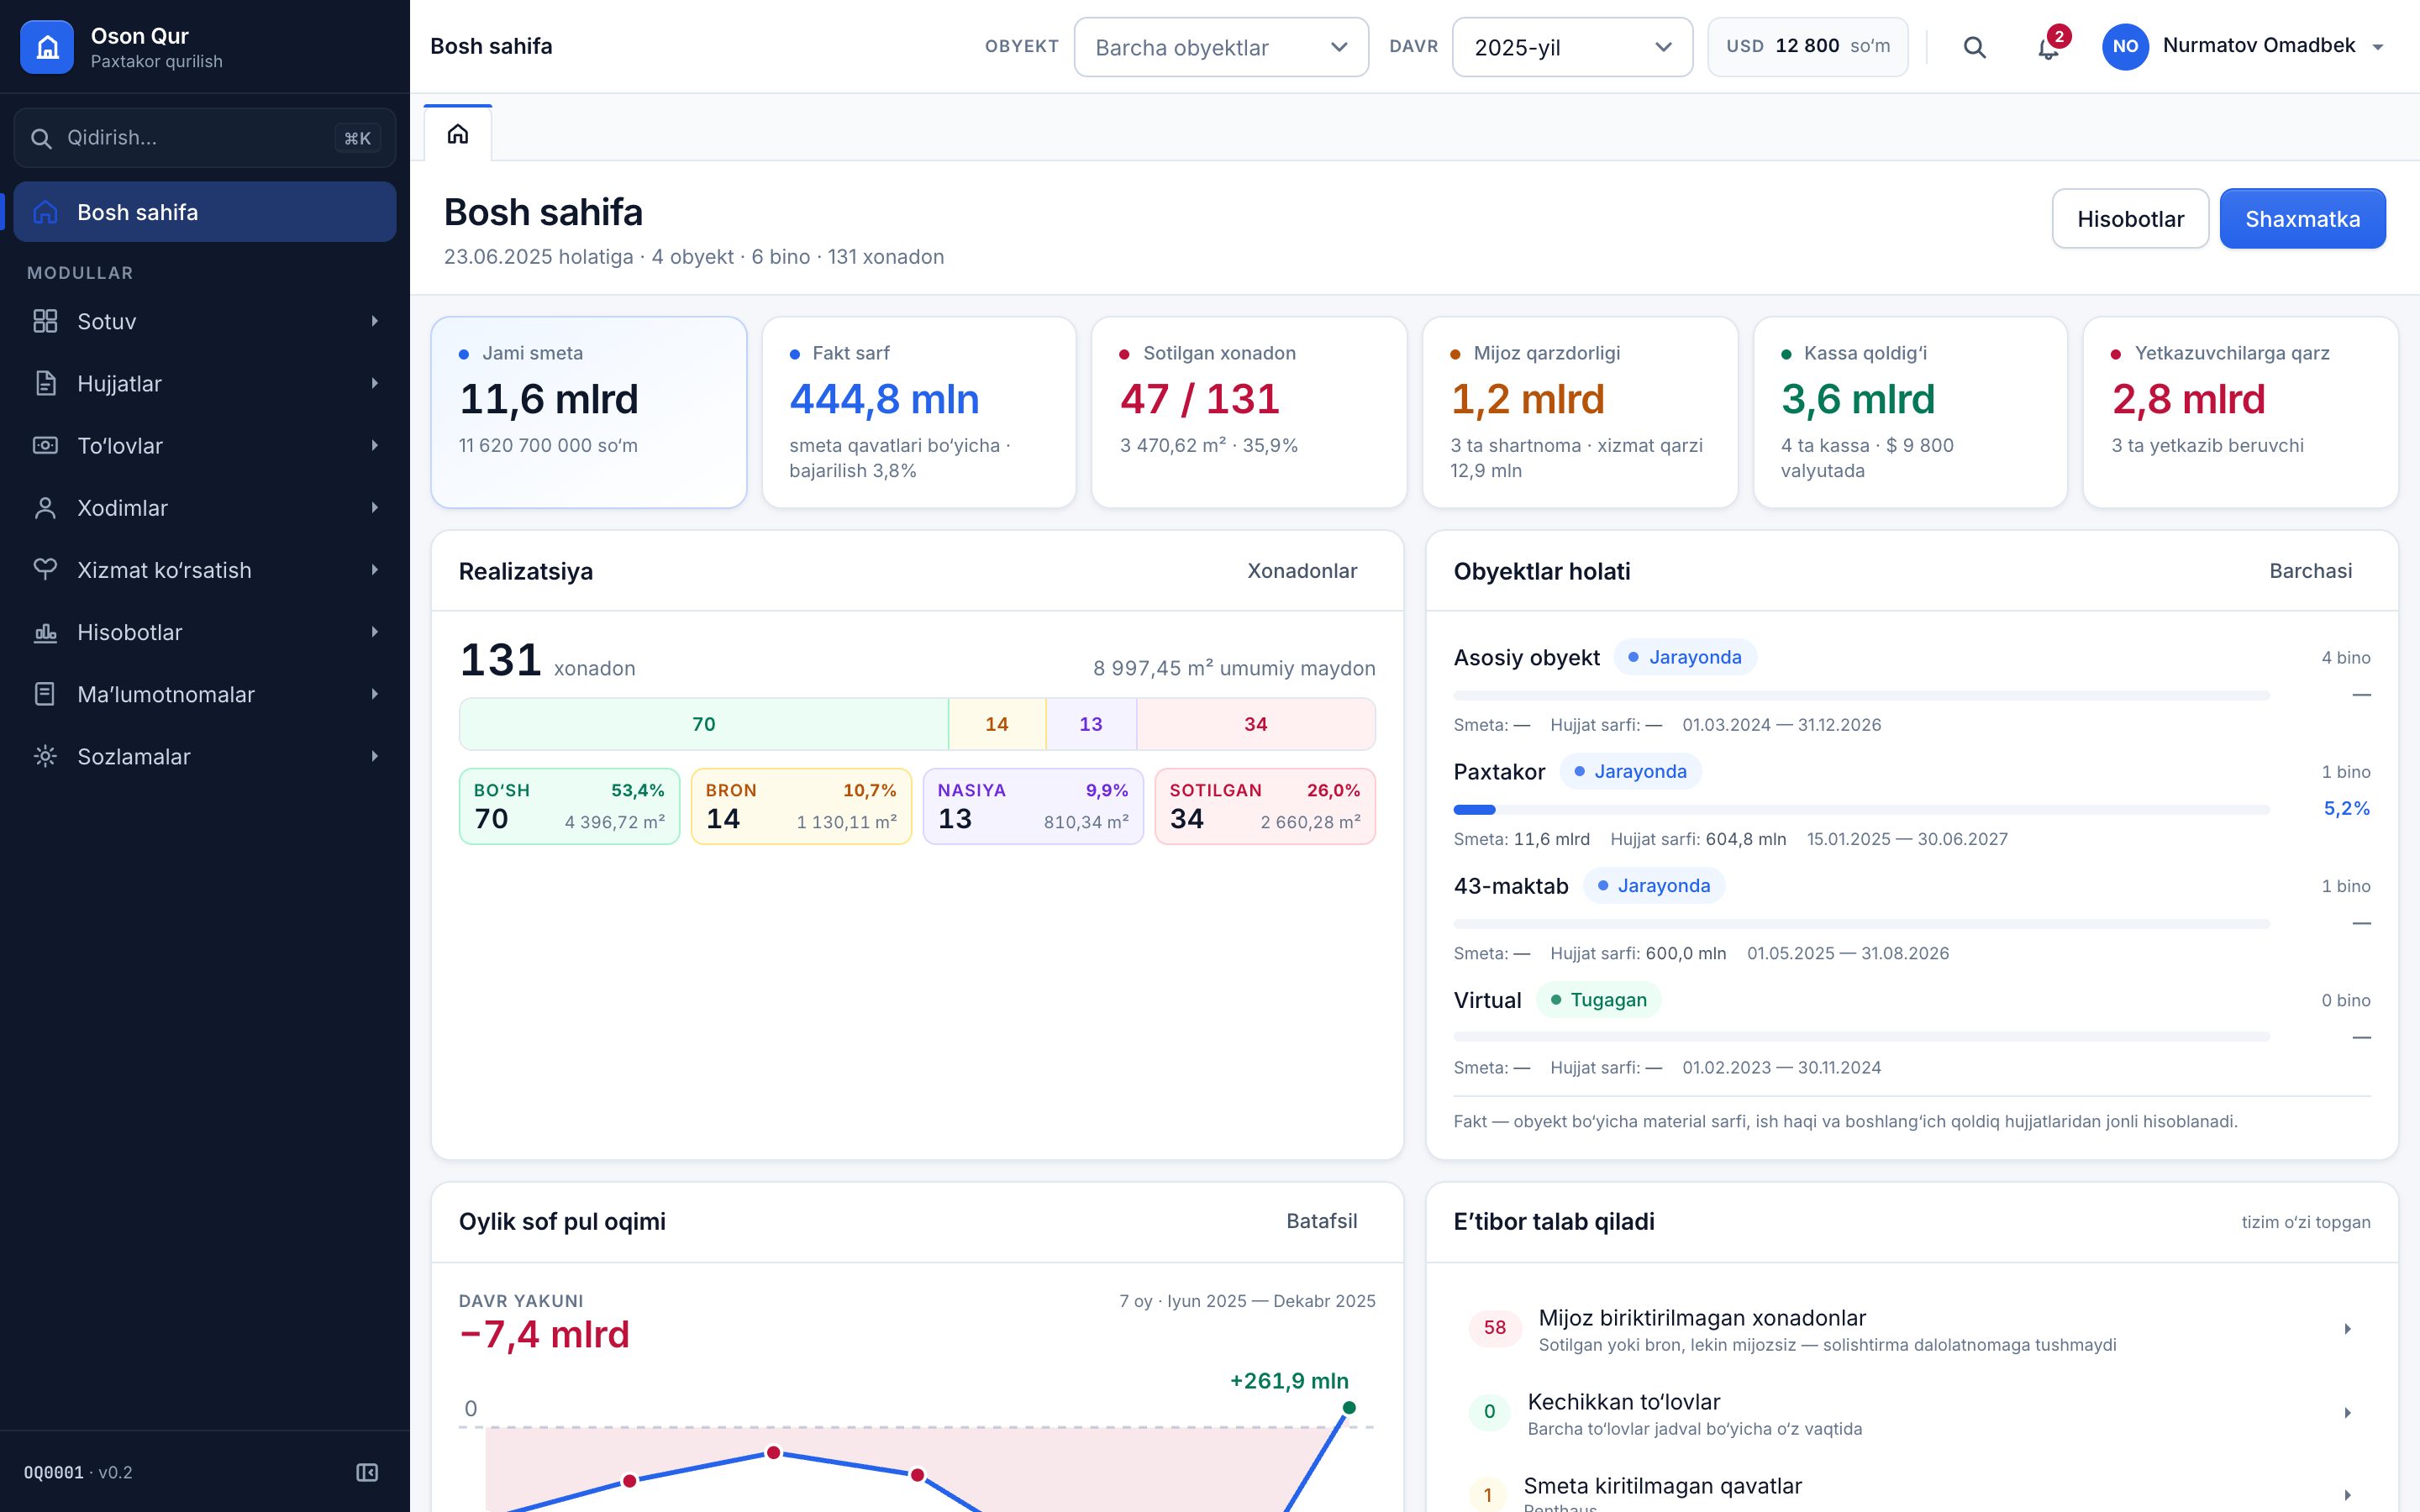The height and width of the screenshot is (1512, 2420).
Task: Click the red 34 segment of the bar
Action: coord(1255,724)
